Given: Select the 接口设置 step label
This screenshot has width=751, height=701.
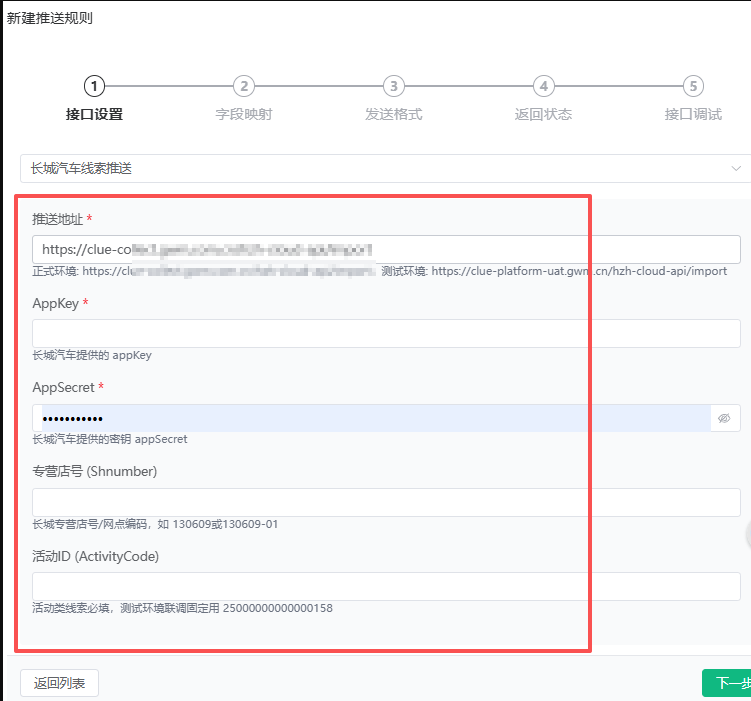Looking at the screenshot, I should [x=94, y=114].
